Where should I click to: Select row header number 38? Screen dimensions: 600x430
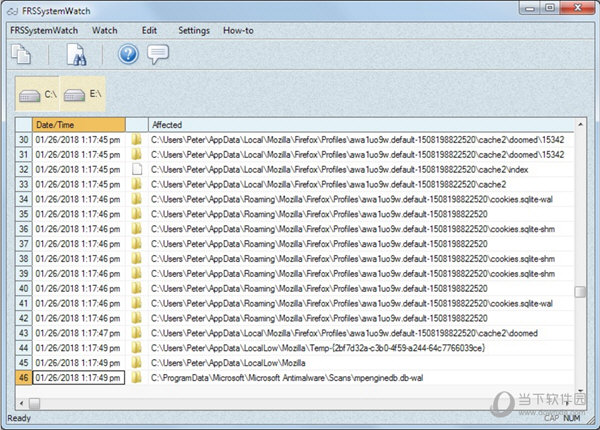pyautogui.click(x=24, y=259)
